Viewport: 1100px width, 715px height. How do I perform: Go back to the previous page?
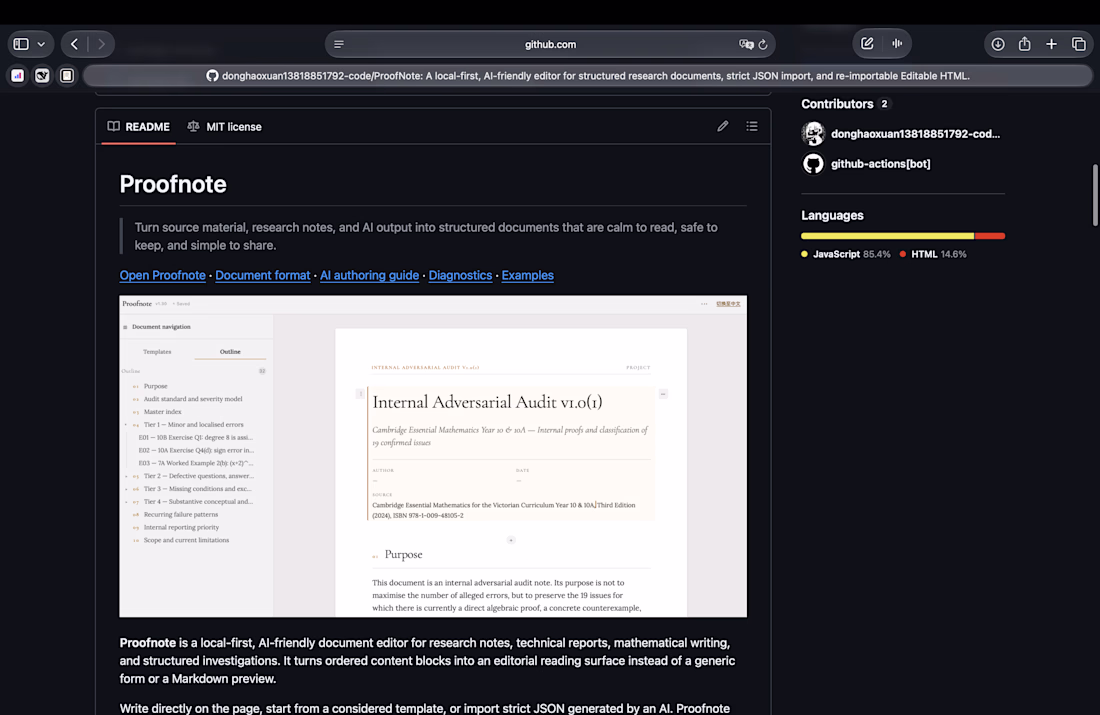click(x=74, y=44)
